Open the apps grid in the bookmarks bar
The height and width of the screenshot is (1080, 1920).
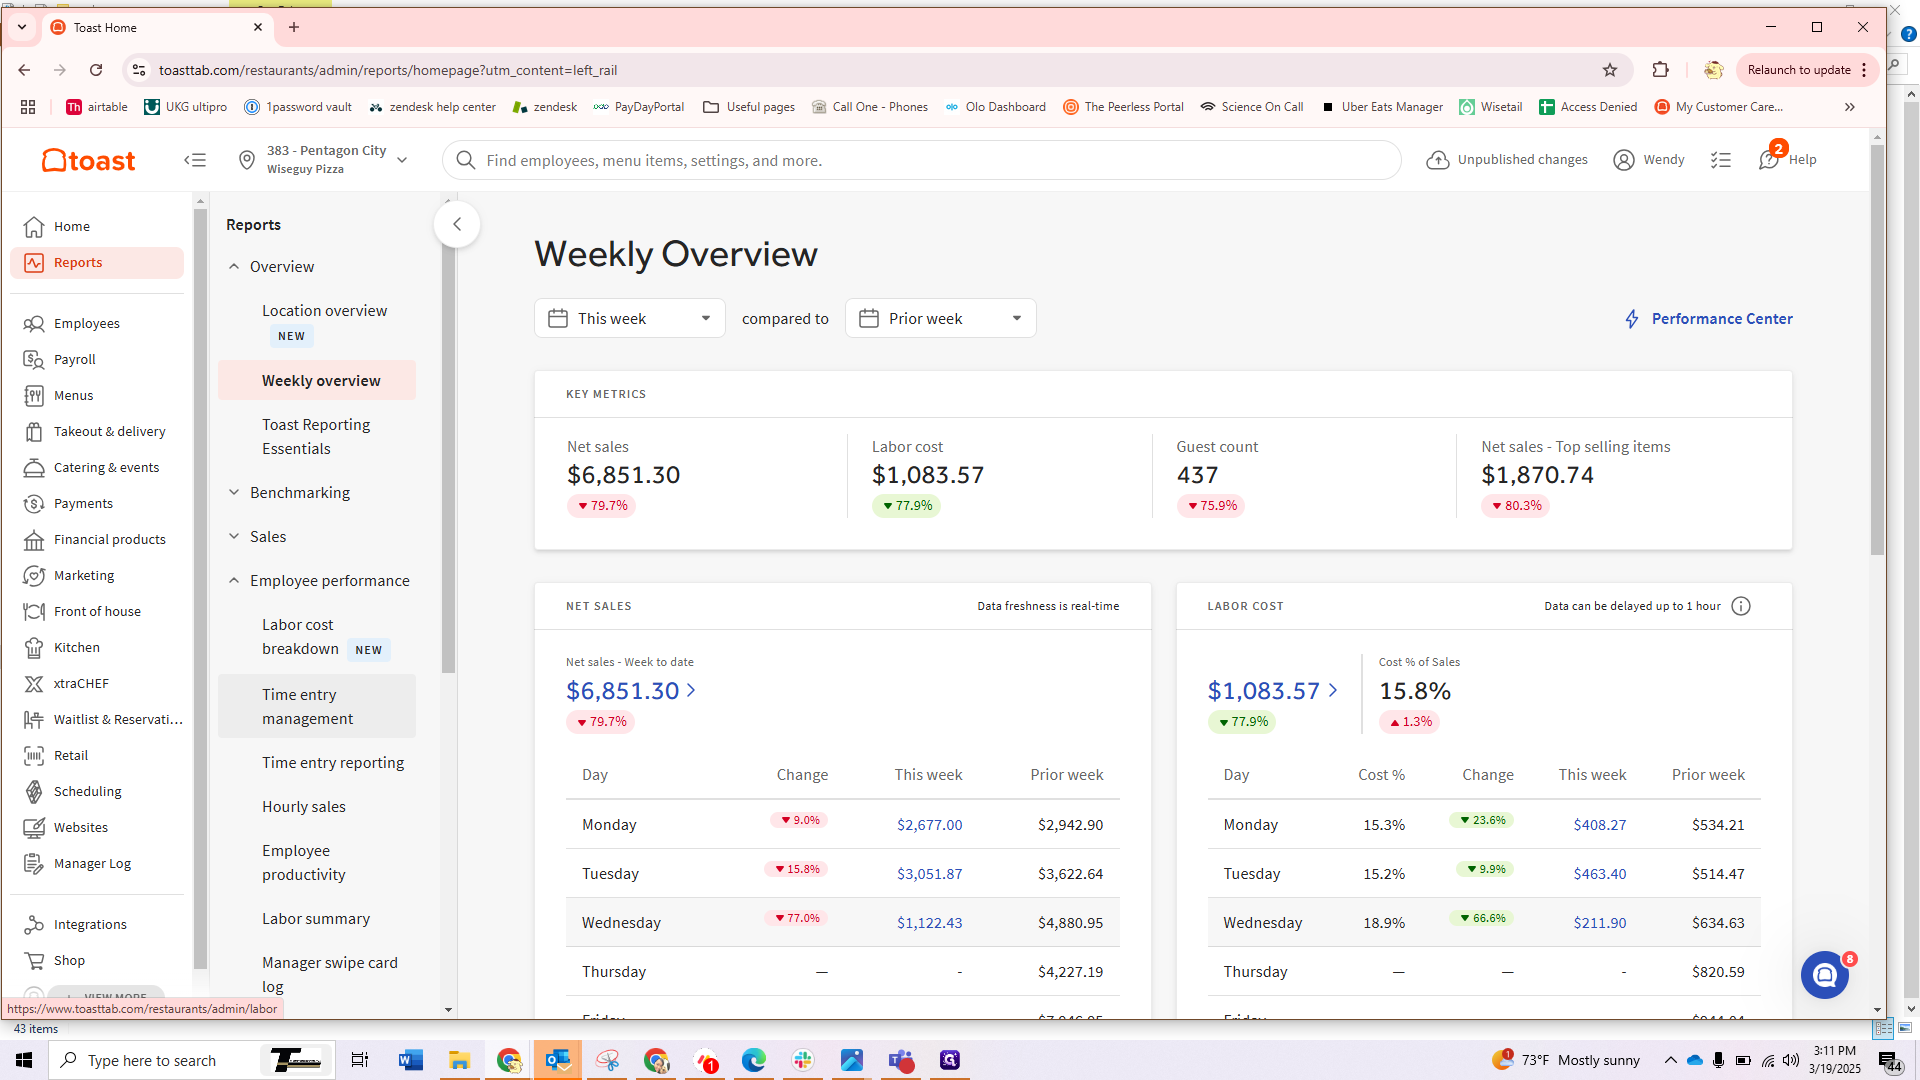tap(28, 107)
